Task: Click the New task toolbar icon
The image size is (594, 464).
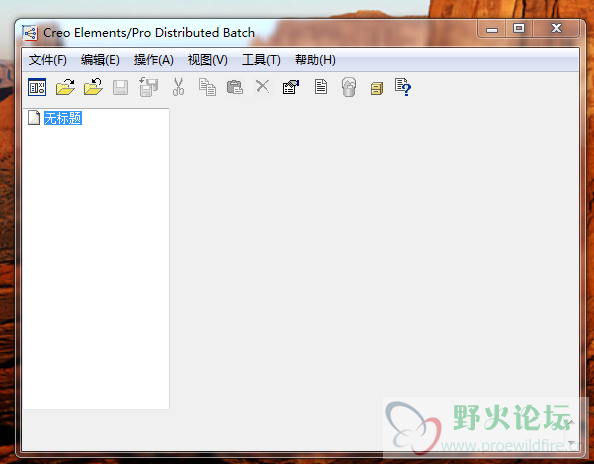Action: (x=37, y=87)
